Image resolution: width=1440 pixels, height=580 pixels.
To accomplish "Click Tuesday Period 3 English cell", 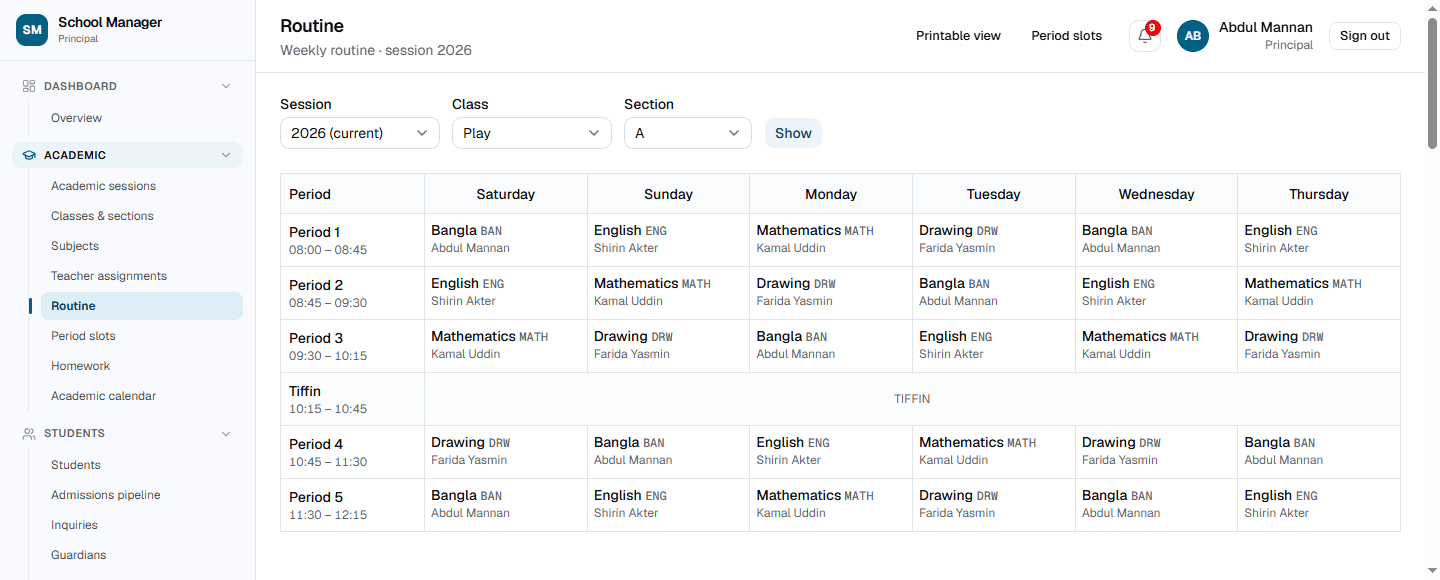I will (x=994, y=346).
